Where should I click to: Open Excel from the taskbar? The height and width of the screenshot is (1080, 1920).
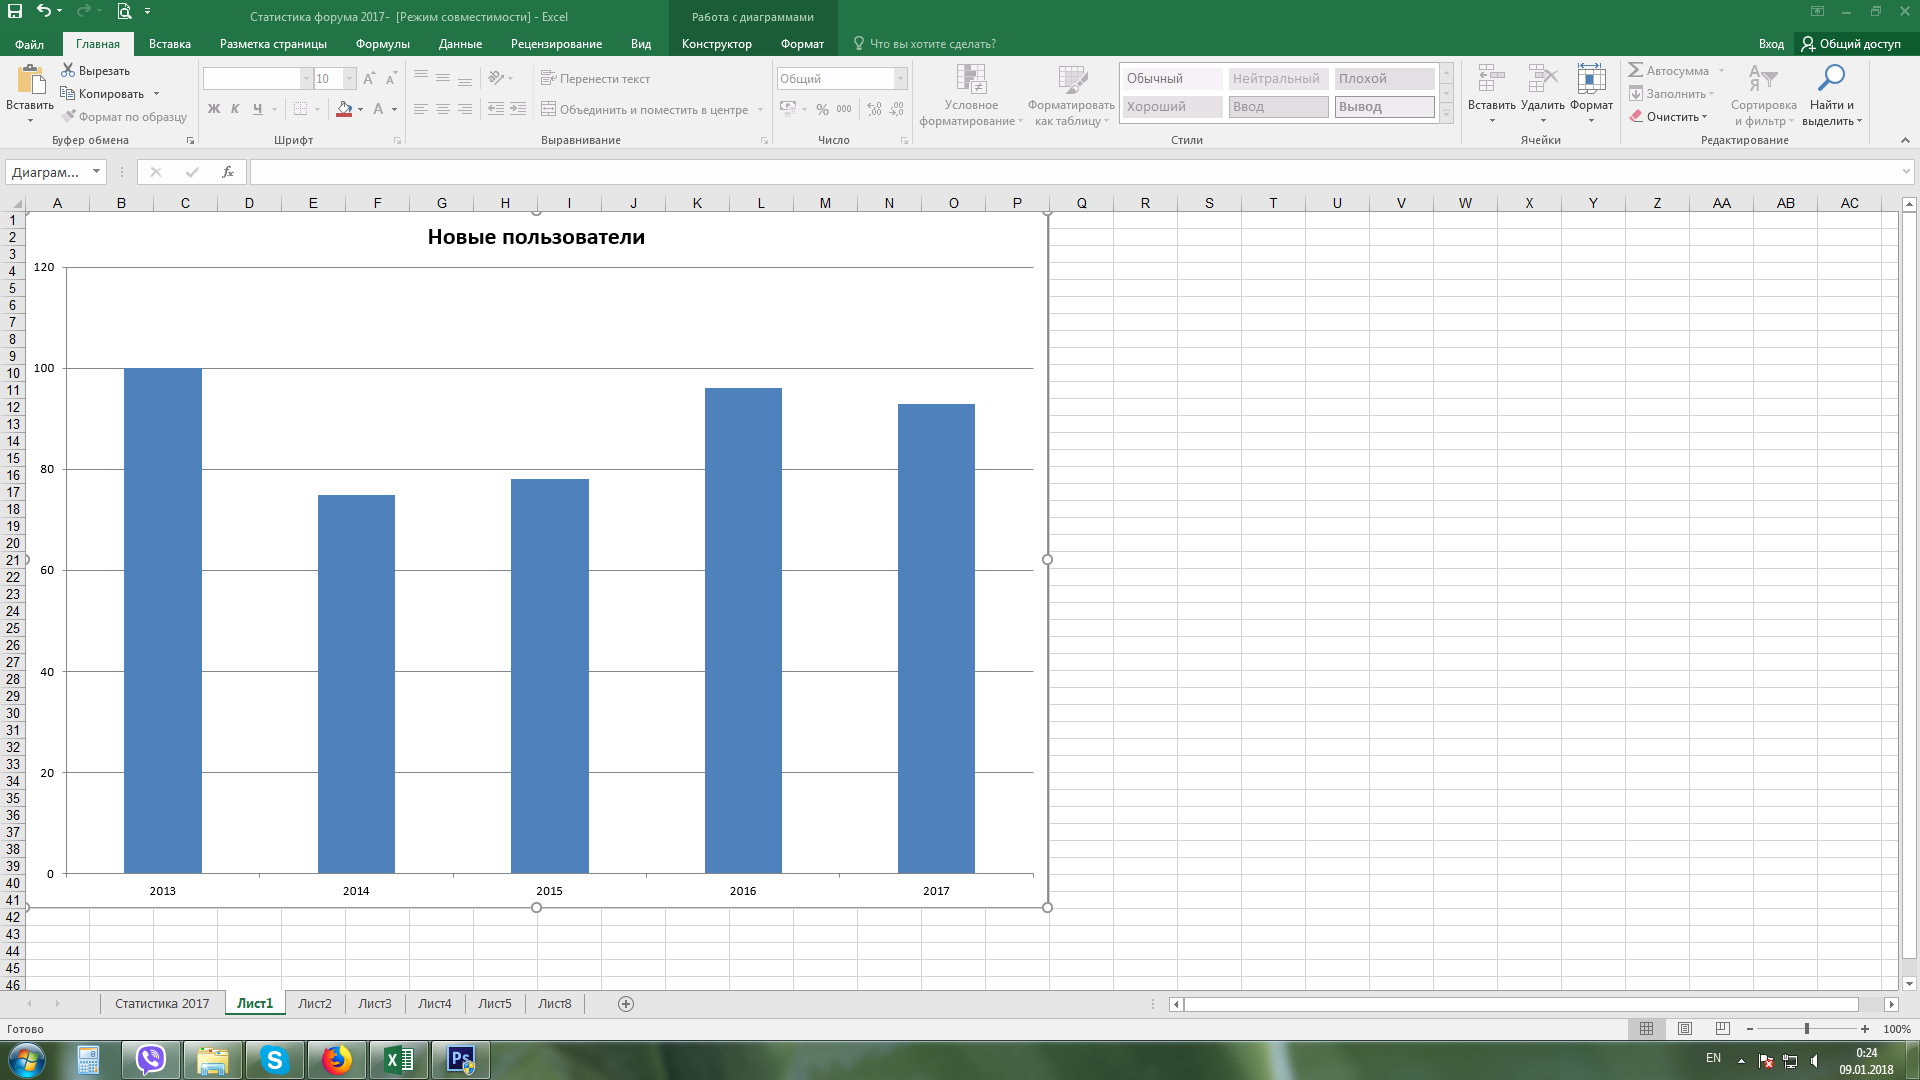click(398, 1060)
